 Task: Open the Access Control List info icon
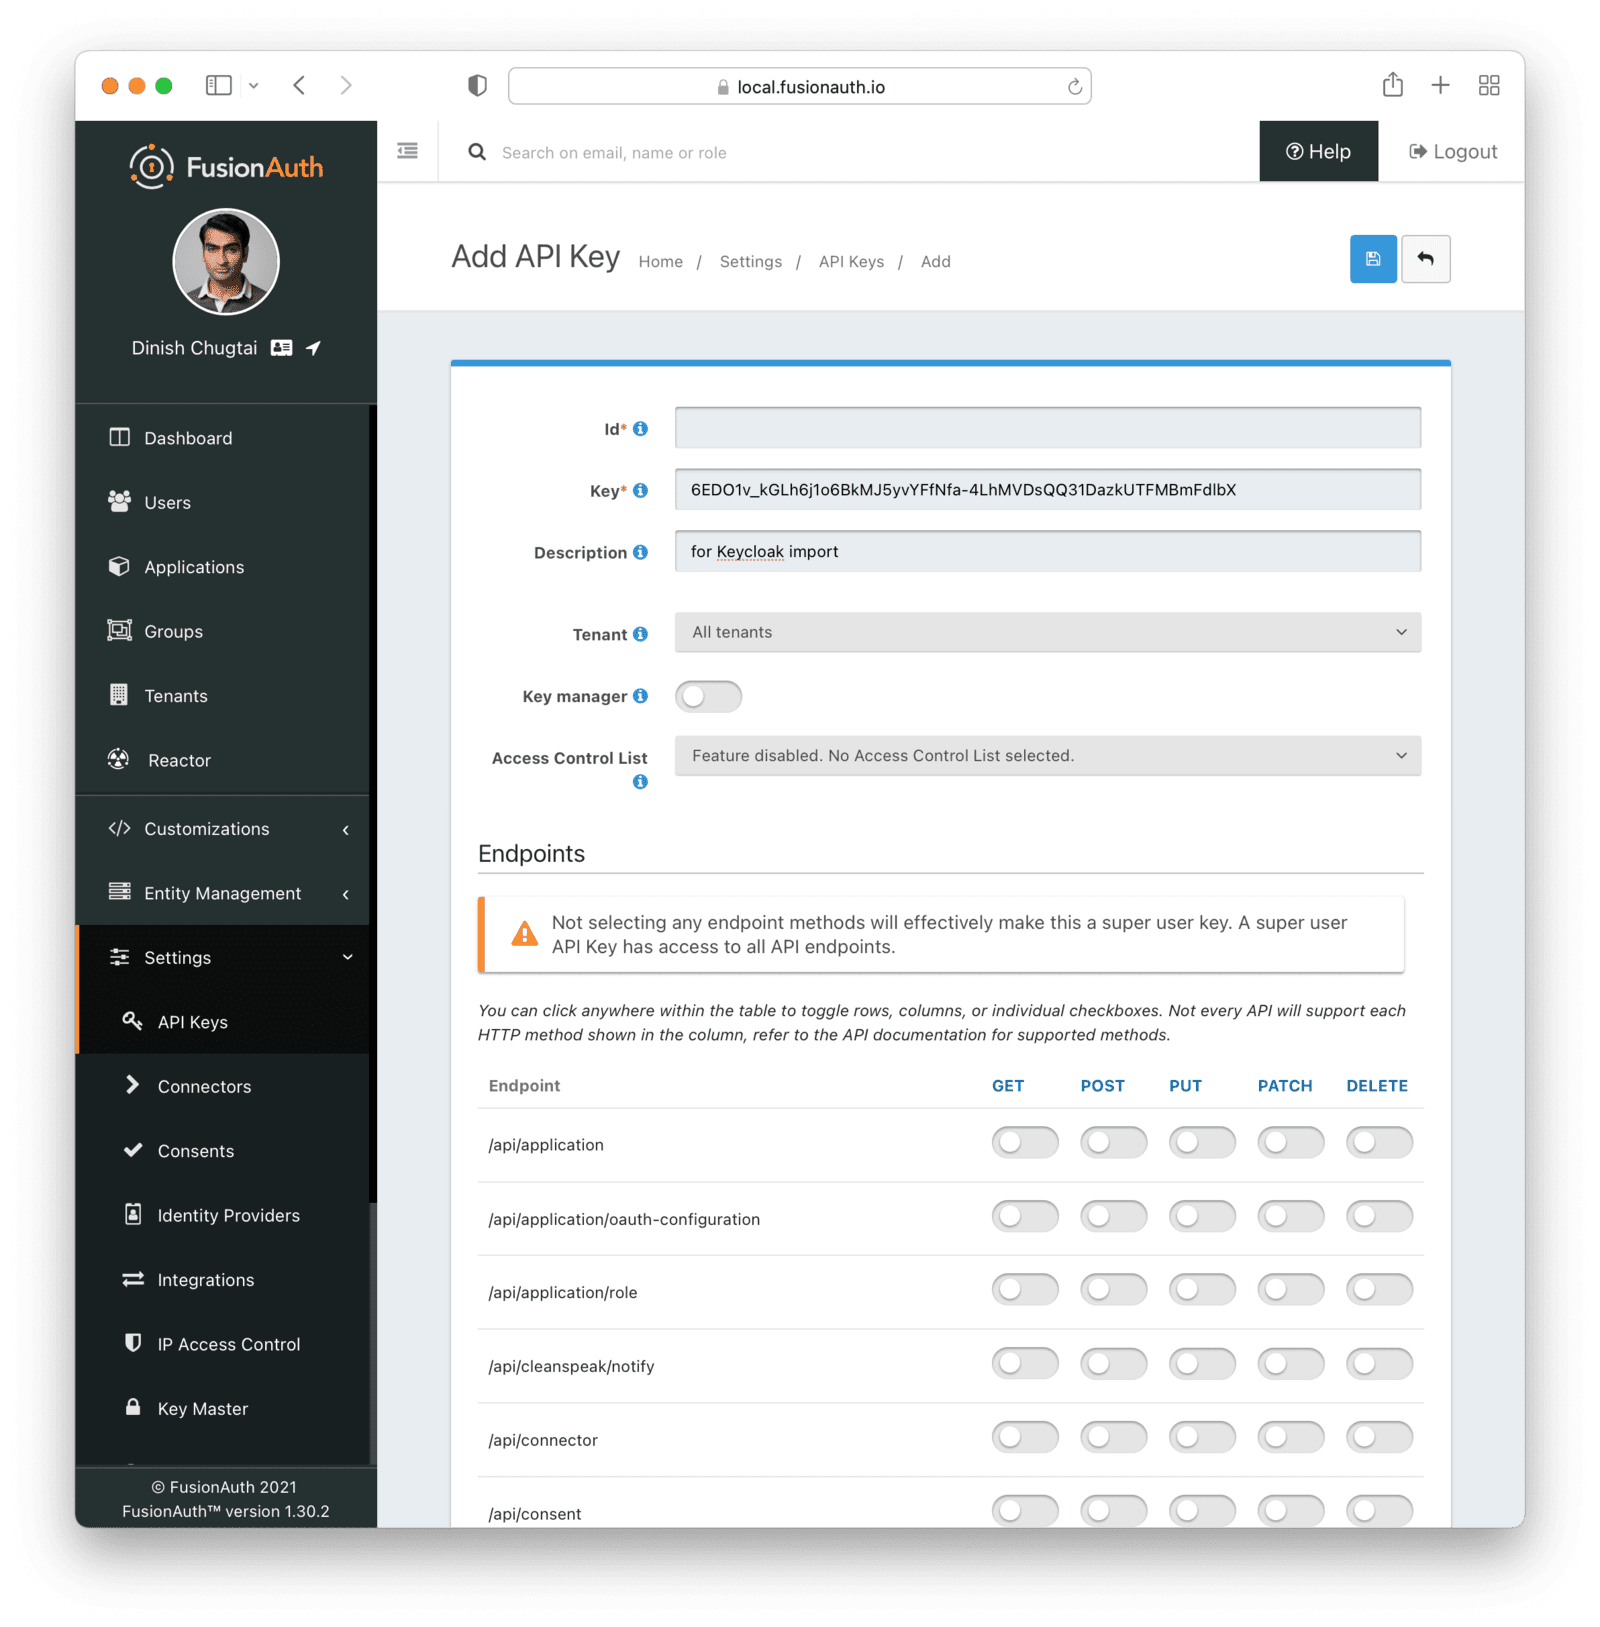tap(640, 782)
